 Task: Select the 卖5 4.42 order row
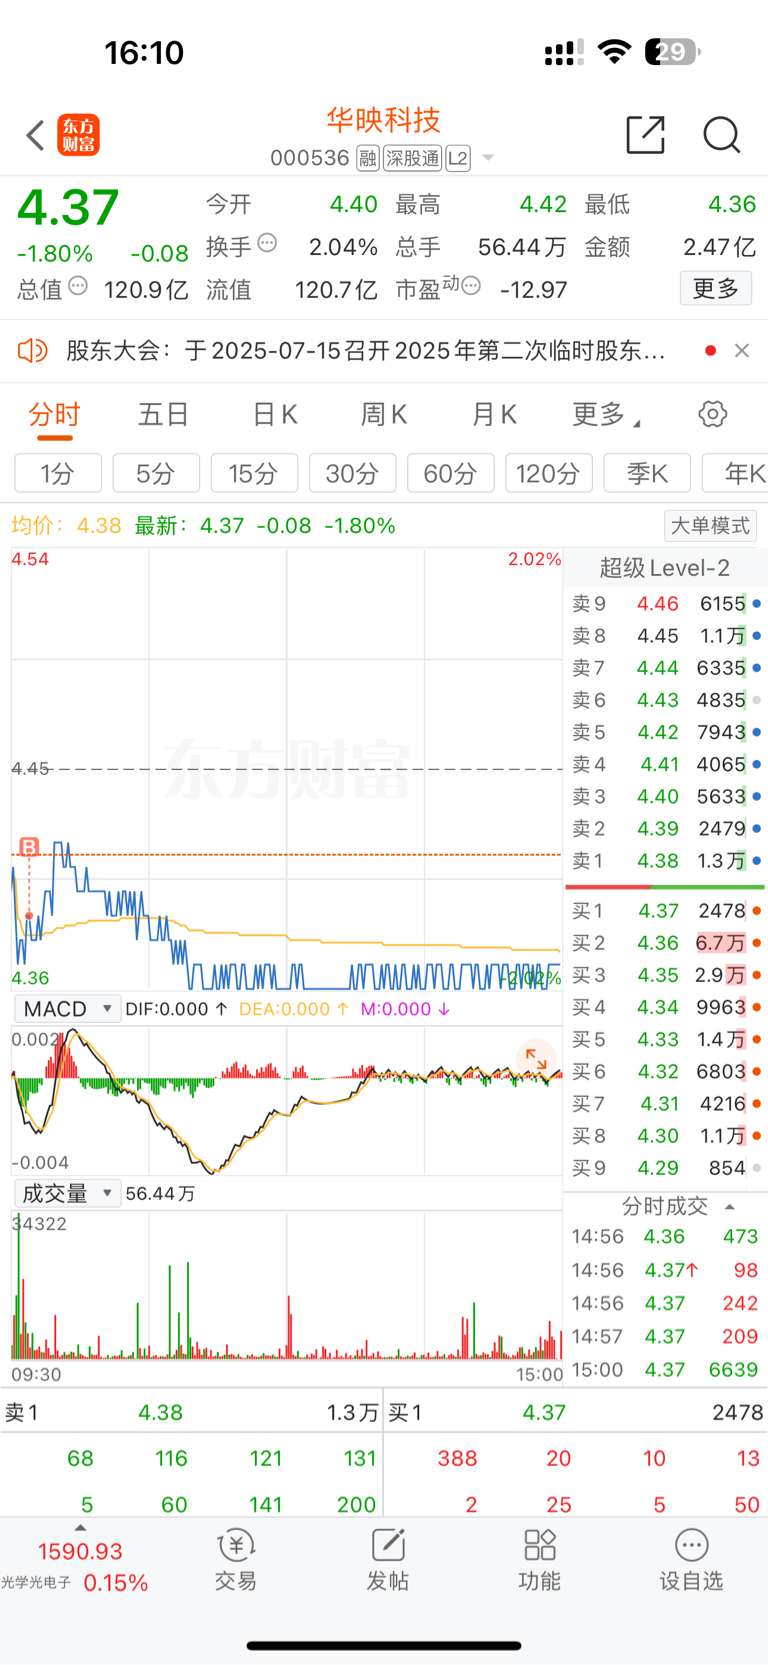pos(666,732)
